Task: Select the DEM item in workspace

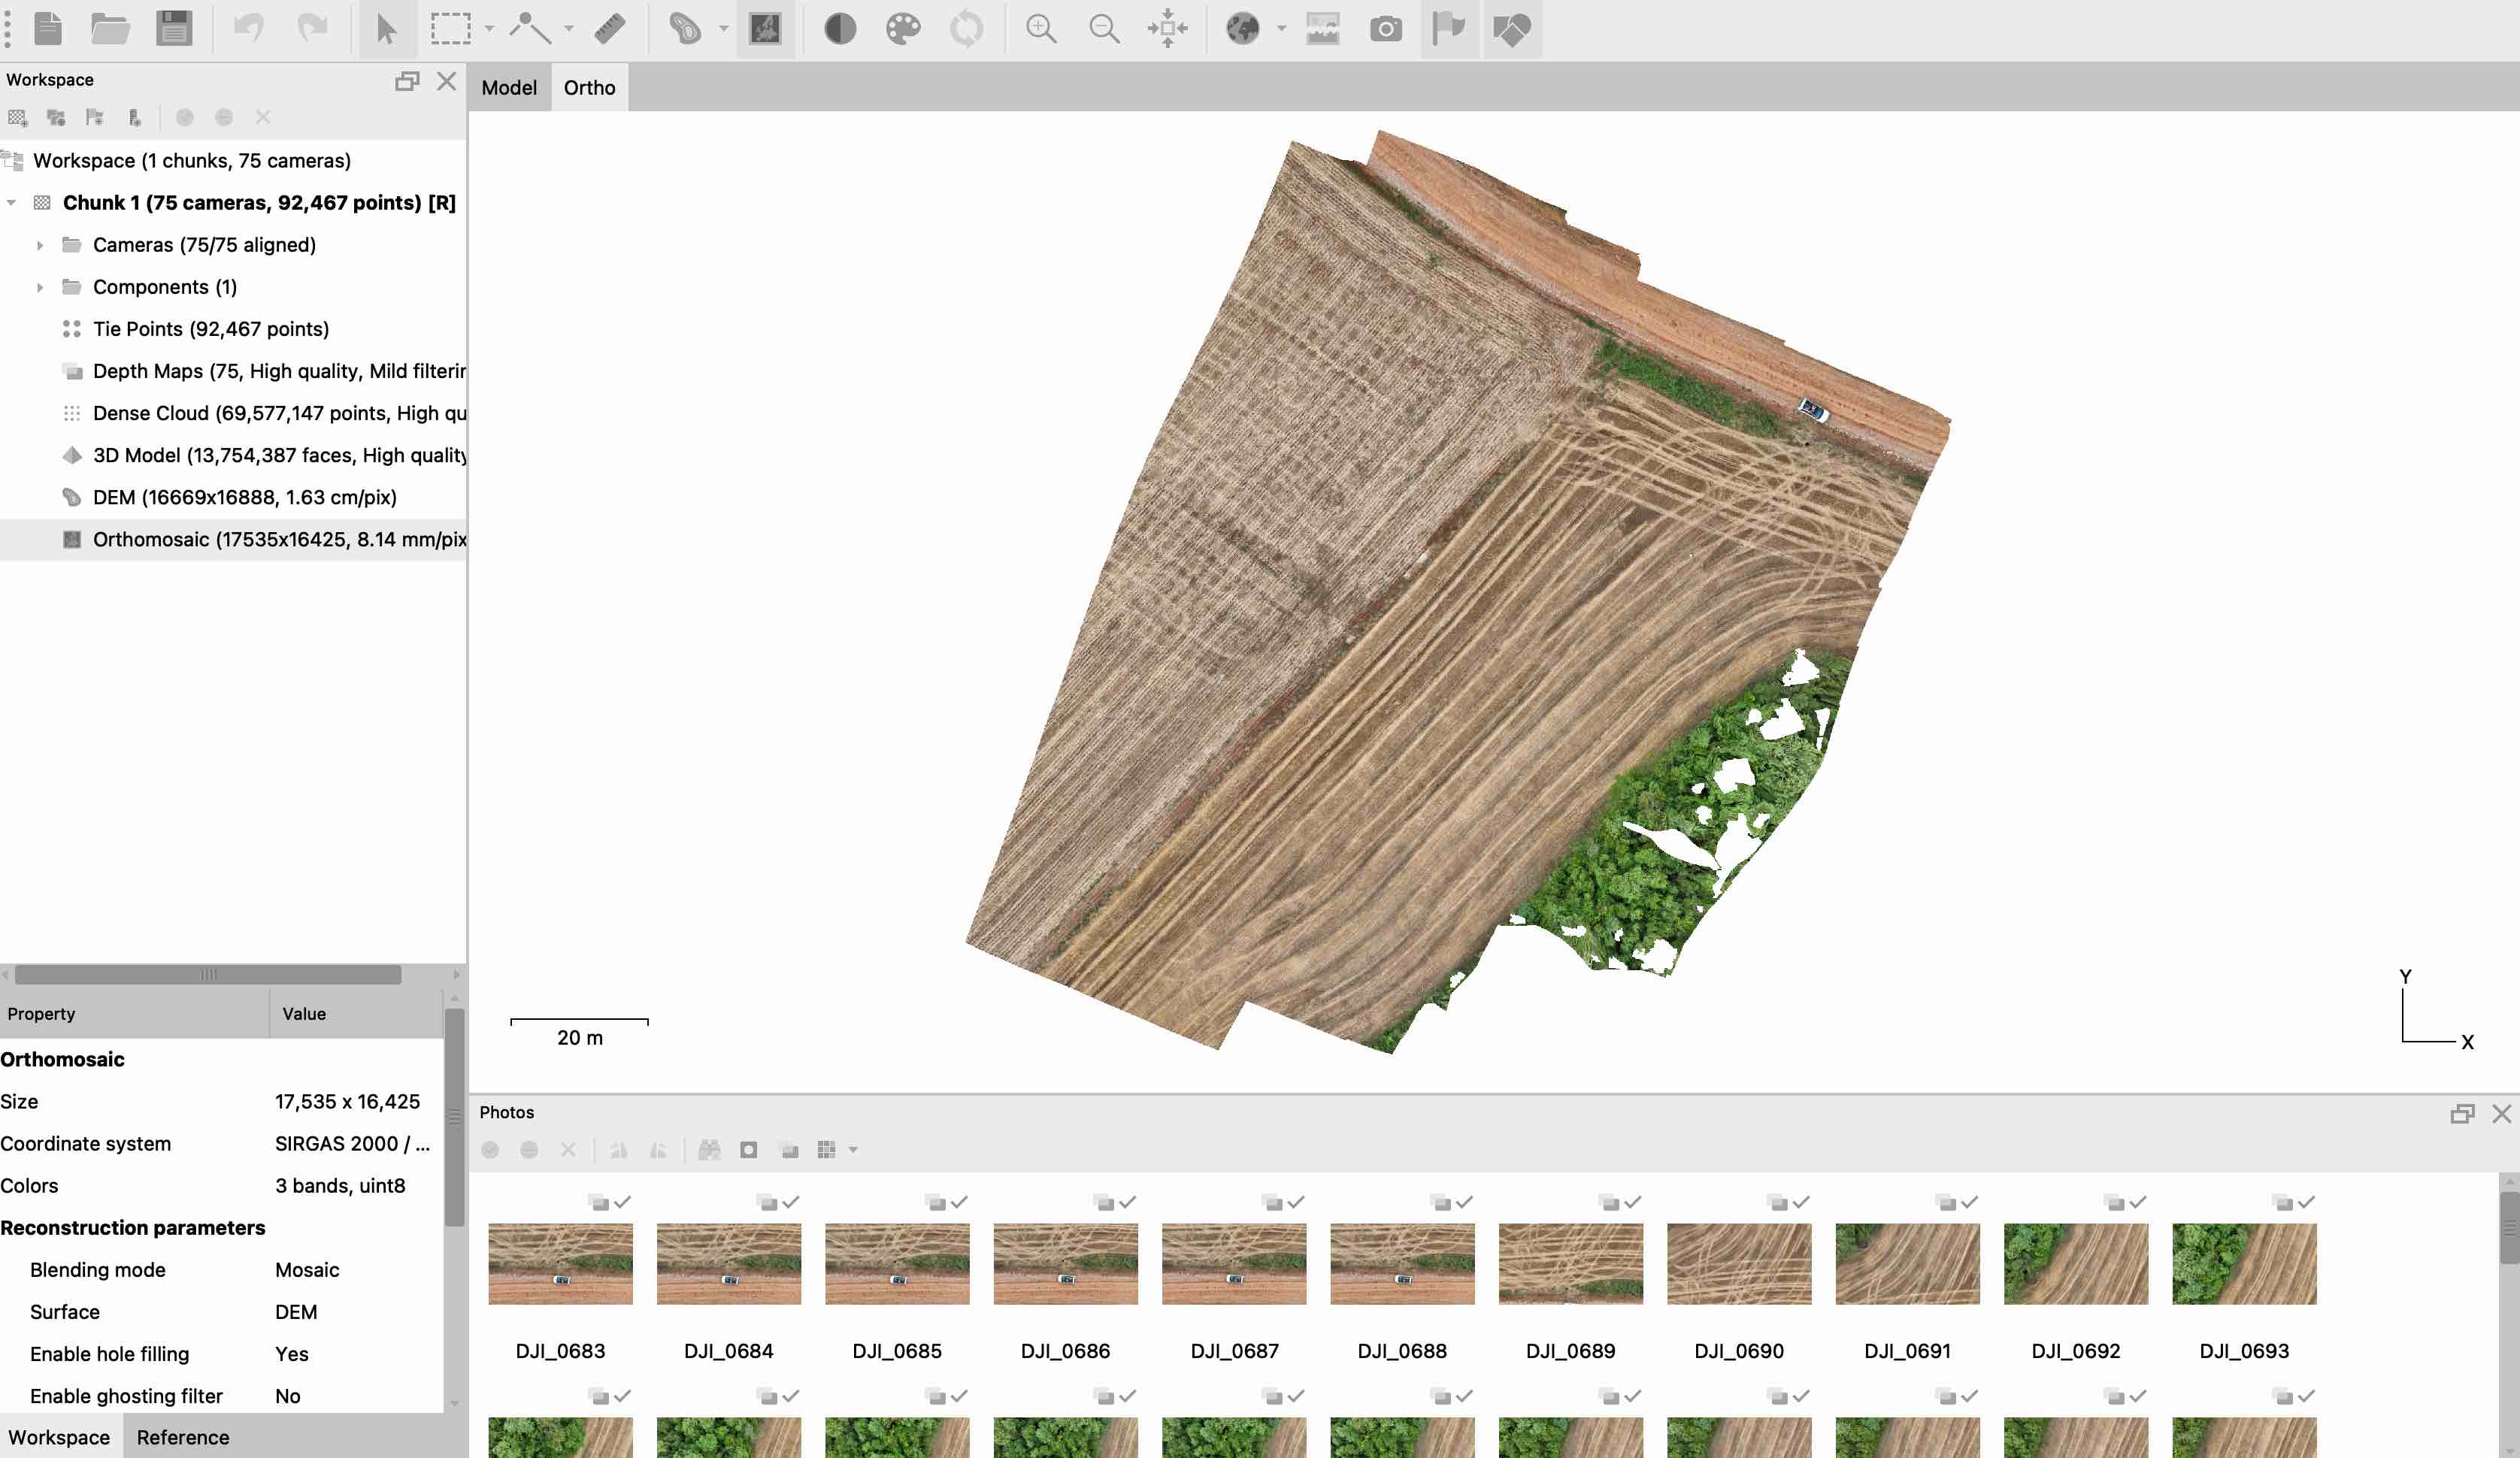Action: click(x=244, y=497)
